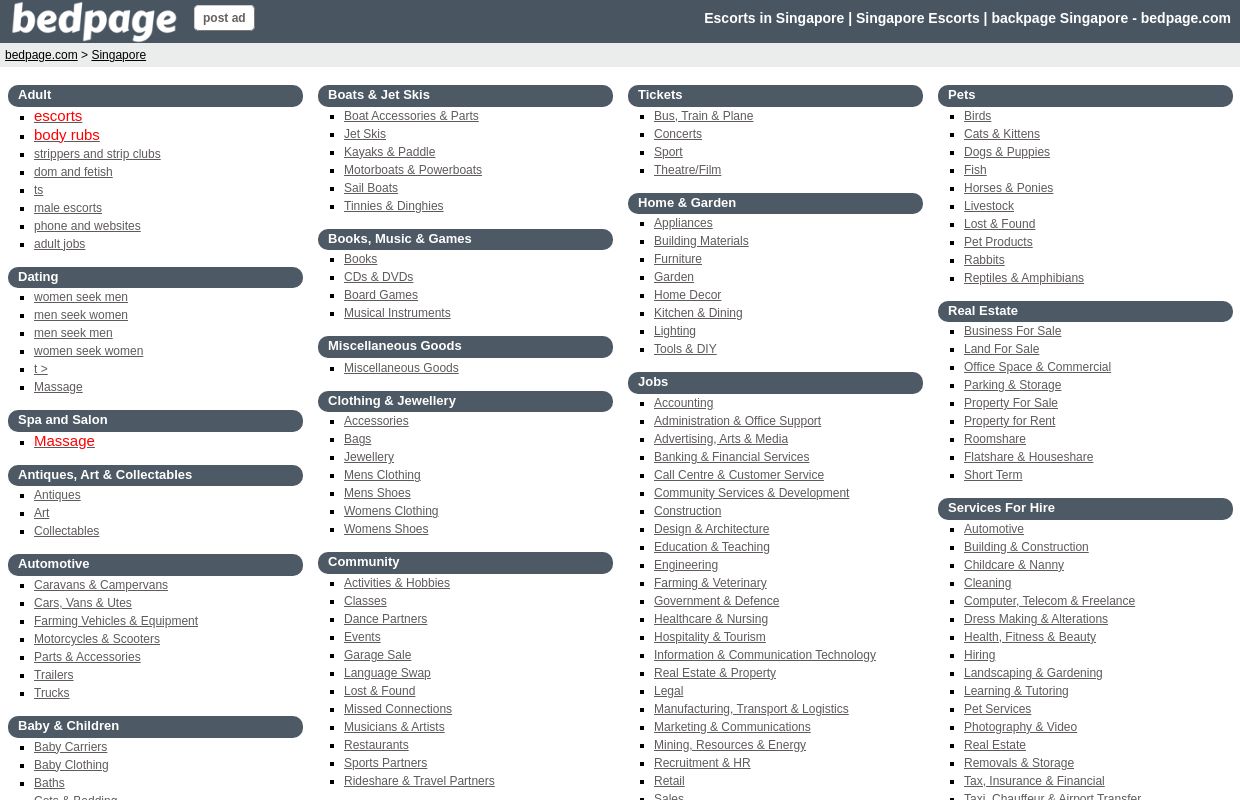Open Boat Accessories & Parts listings
The image size is (1240, 800).
(x=411, y=116)
